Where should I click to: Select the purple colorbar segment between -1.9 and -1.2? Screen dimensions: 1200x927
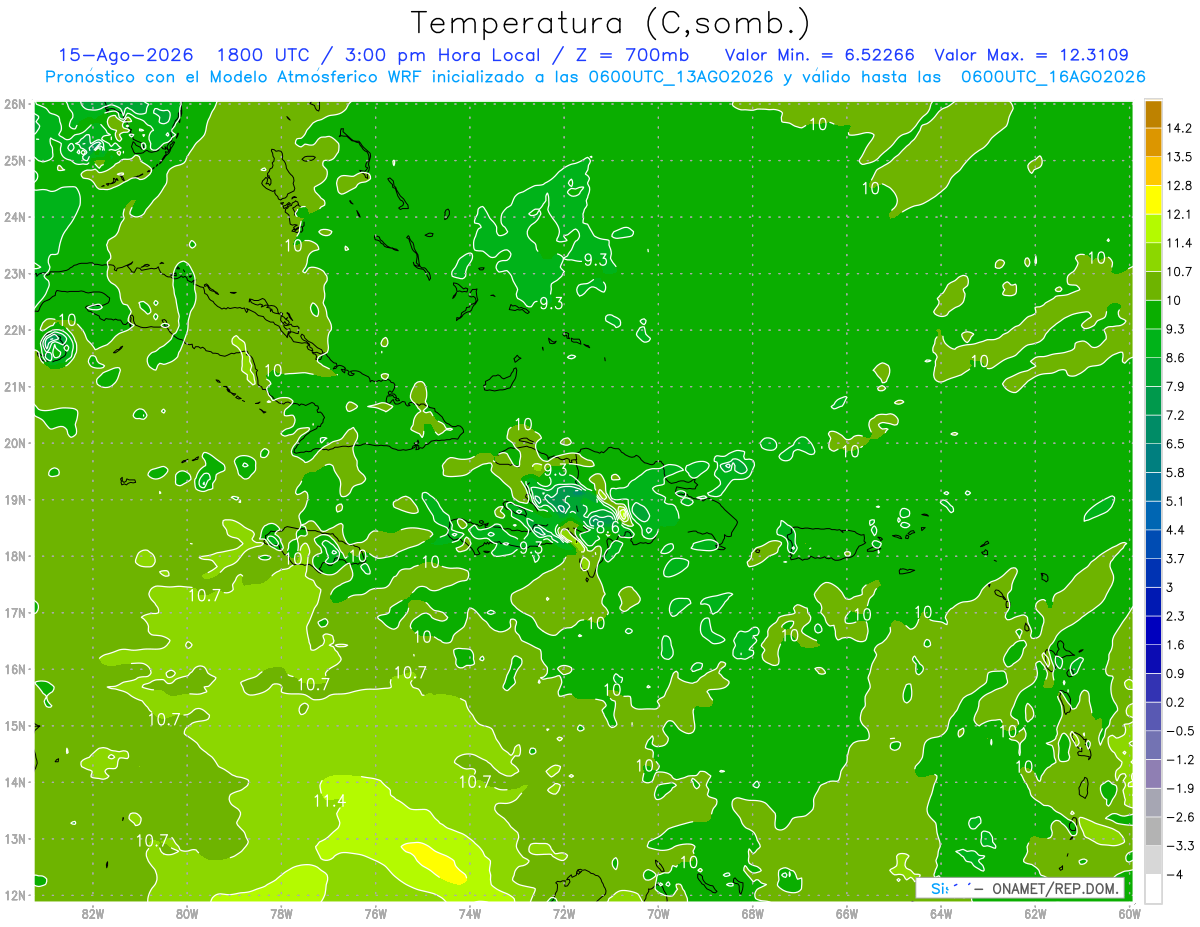(1153, 773)
